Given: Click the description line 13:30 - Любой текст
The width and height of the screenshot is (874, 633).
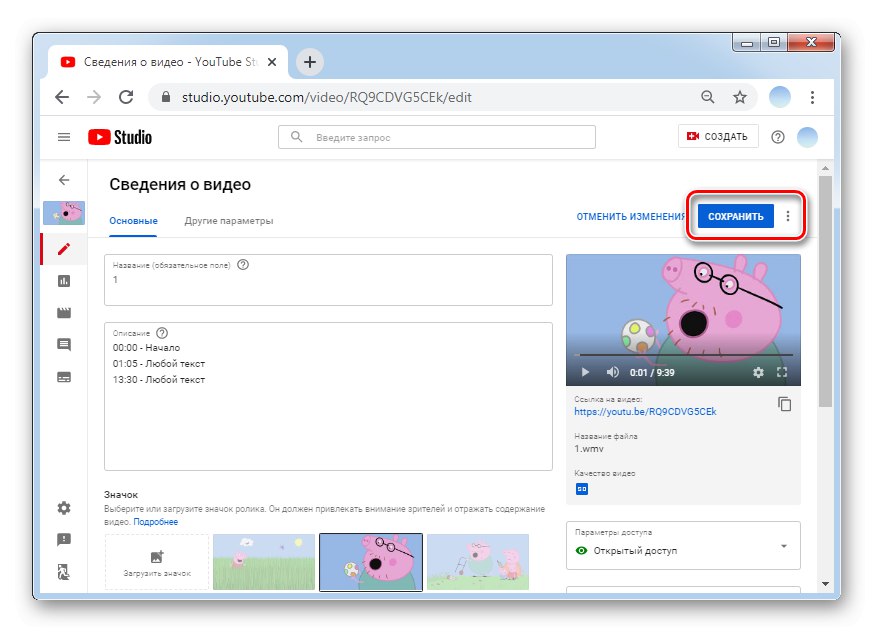Looking at the screenshot, I should pos(159,380).
